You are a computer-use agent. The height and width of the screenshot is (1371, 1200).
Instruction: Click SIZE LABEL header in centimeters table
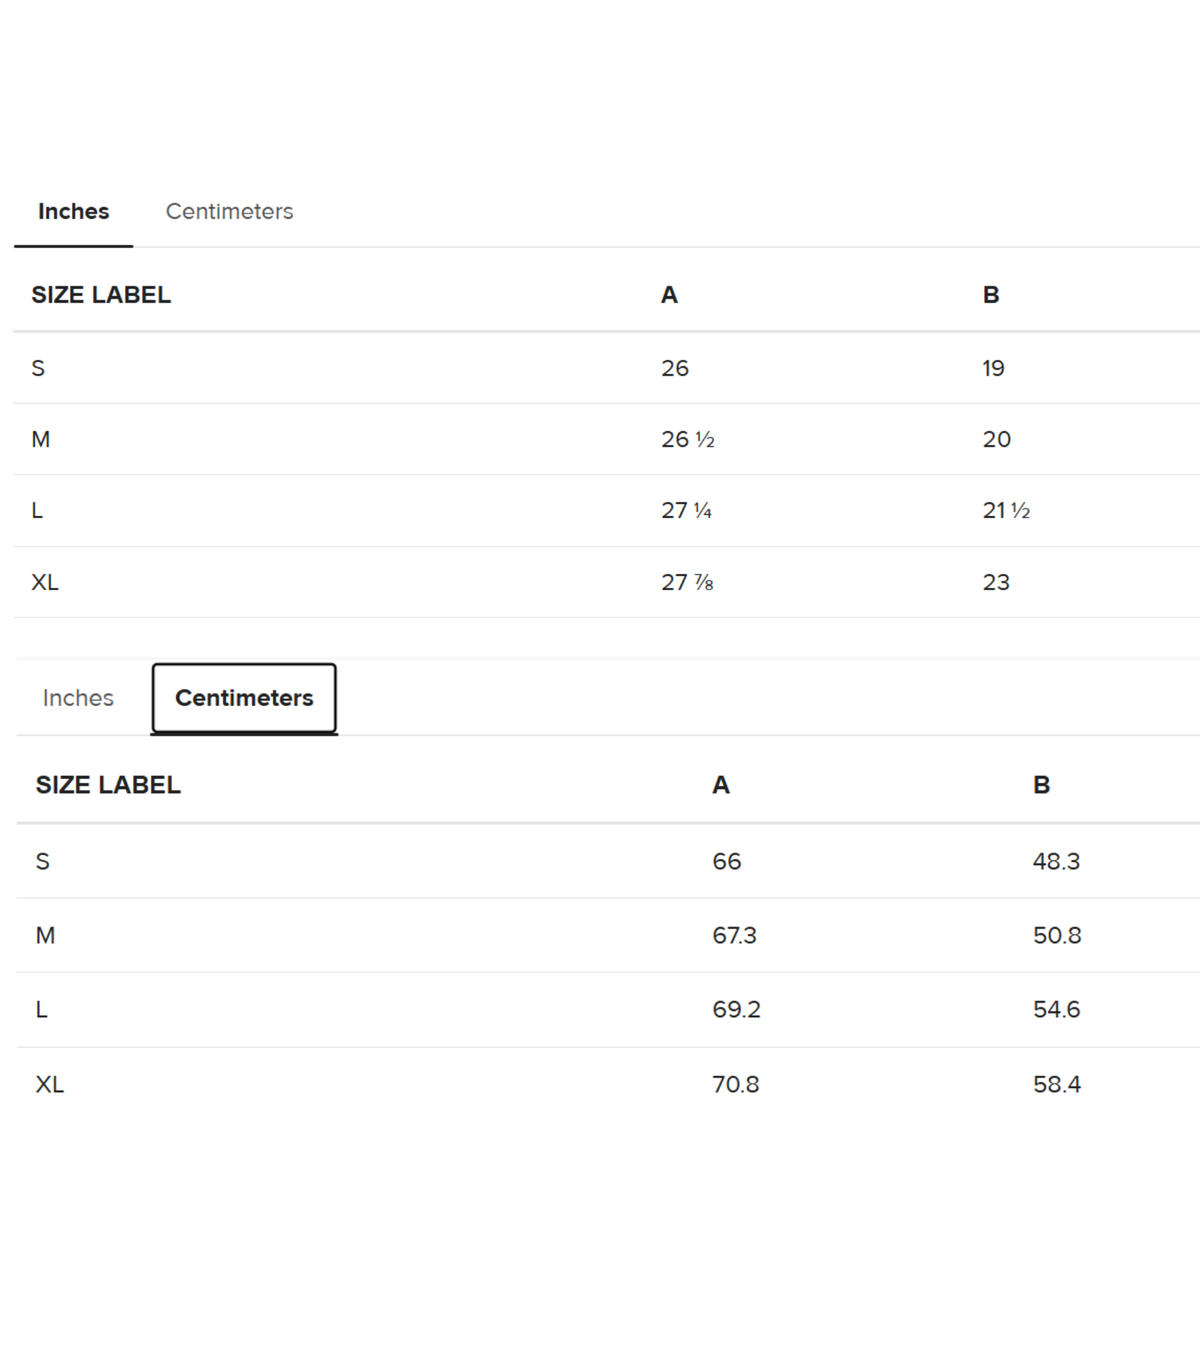tap(108, 785)
